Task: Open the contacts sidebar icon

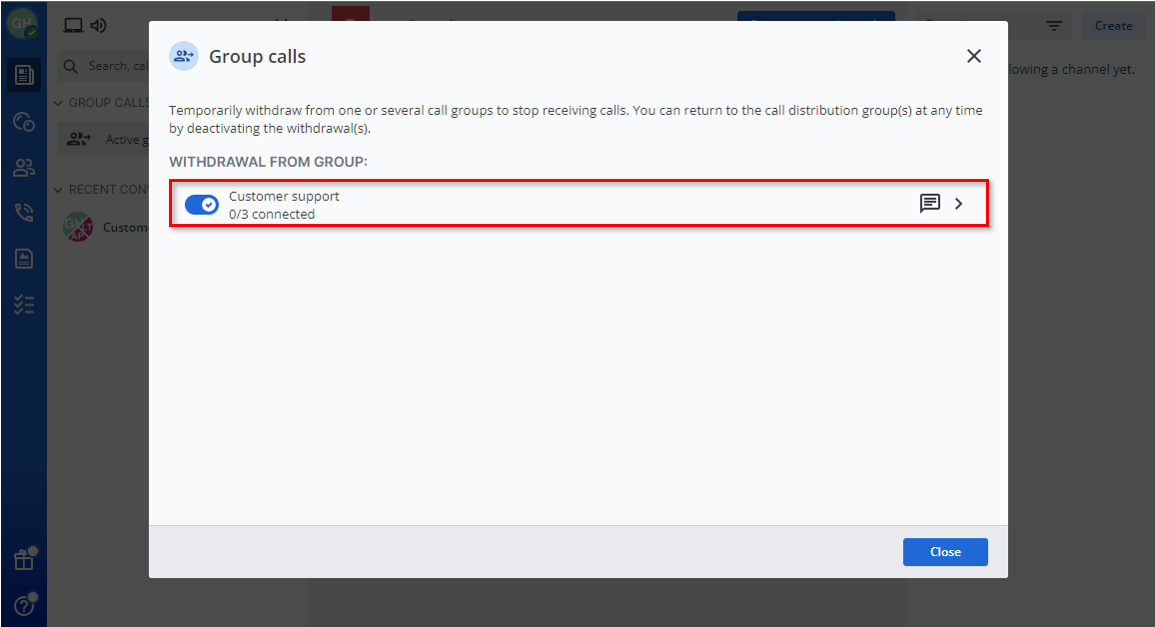Action: point(24,167)
